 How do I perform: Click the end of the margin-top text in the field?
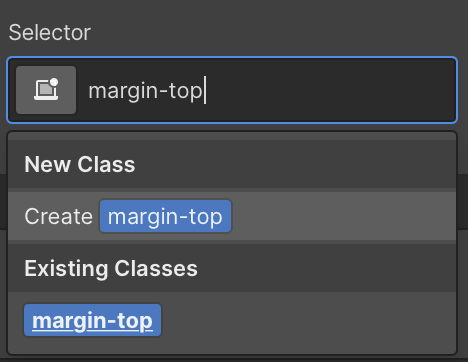pos(203,91)
